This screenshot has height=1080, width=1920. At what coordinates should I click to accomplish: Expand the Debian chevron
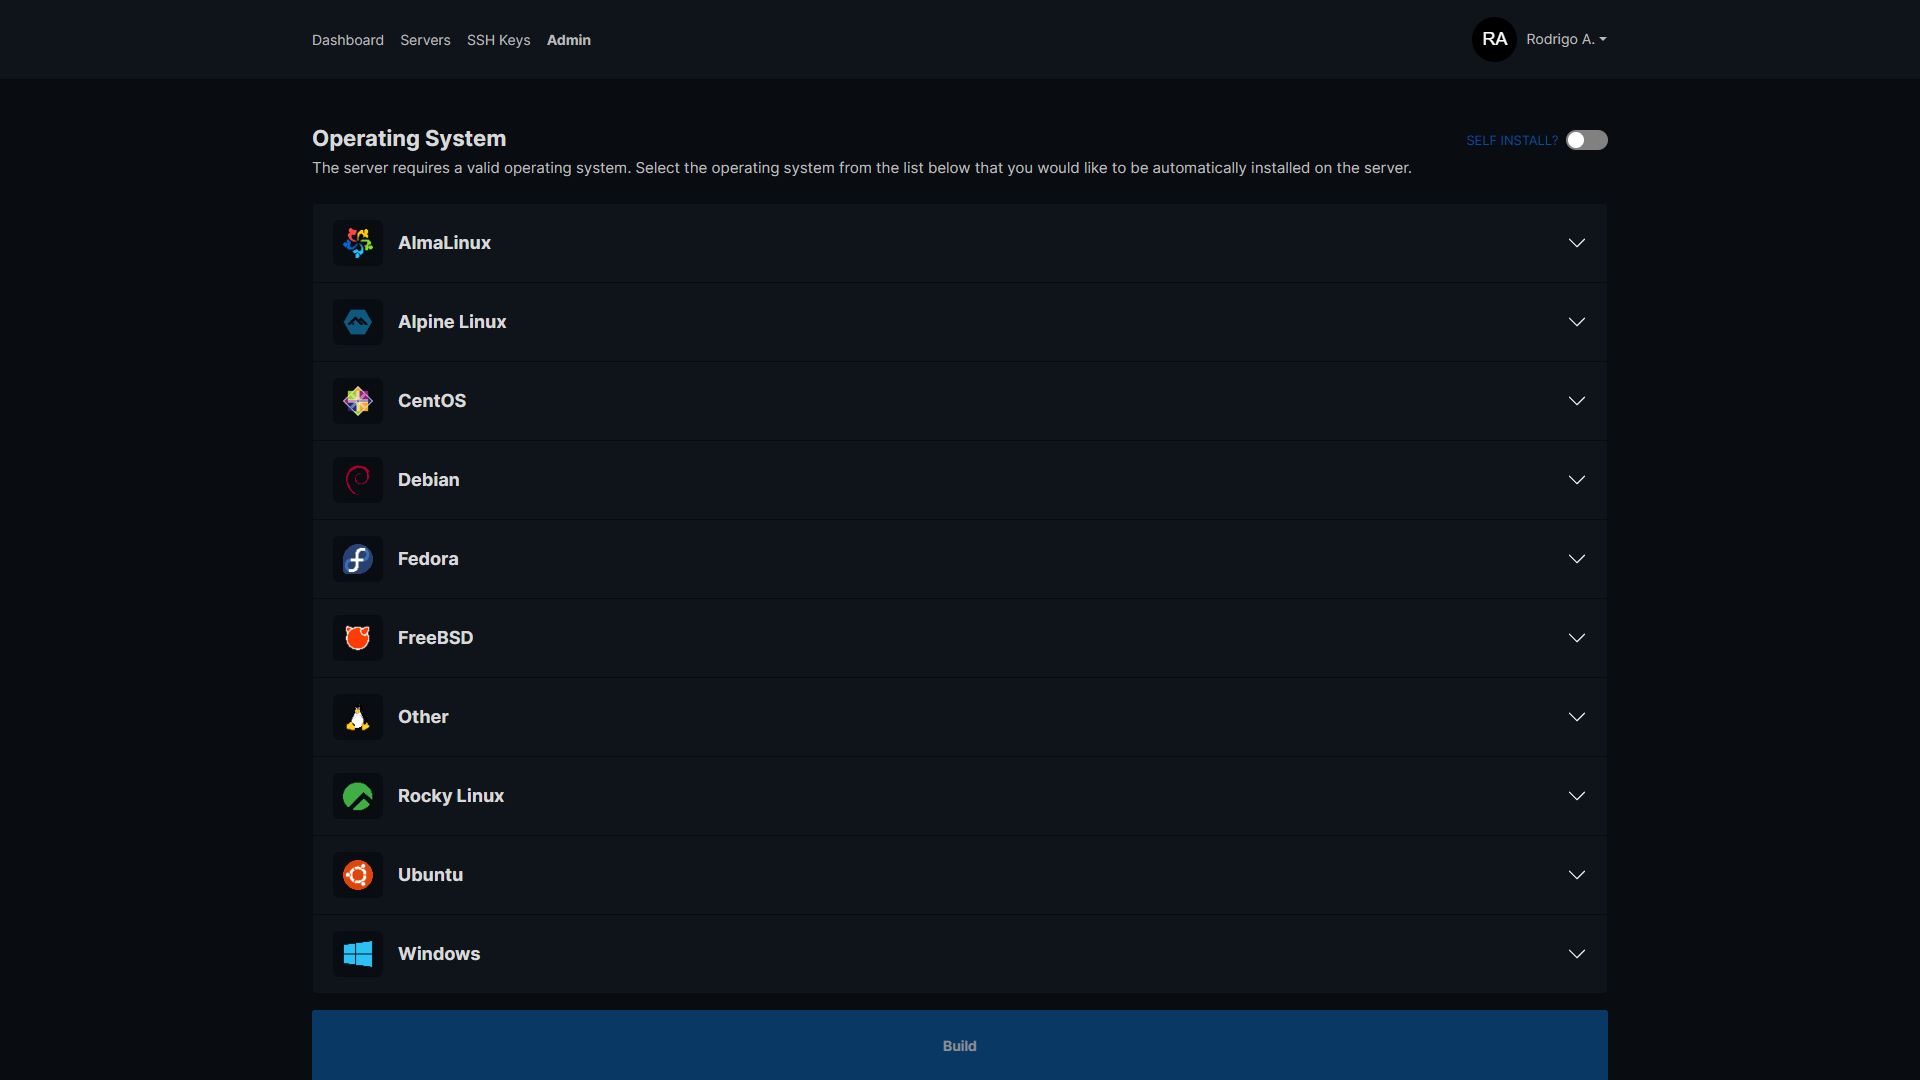[x=1577, y=480]
